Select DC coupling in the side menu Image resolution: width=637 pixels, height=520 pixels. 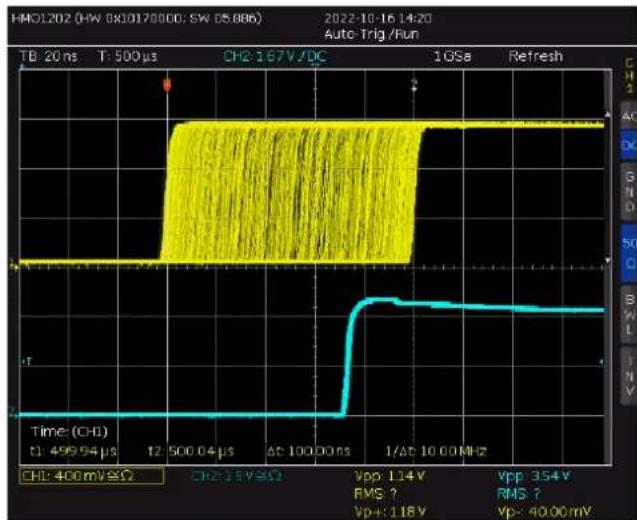point(629,145)
